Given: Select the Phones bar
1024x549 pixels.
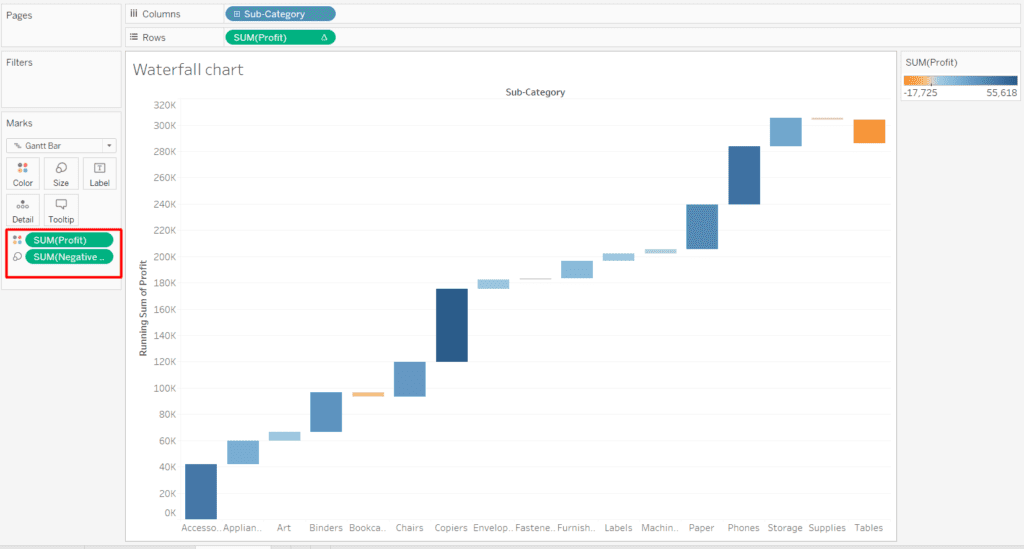Looking at the screenshot, I should [x=744, y=175].
